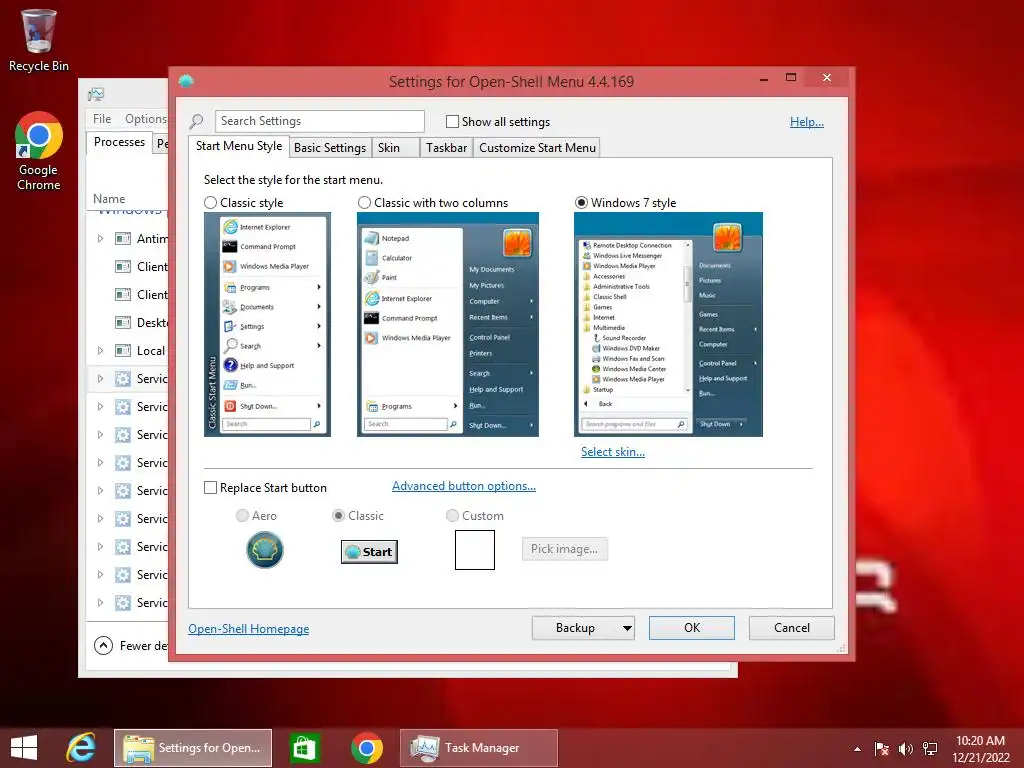This screenshot has height=768, width=1024.
Task: Click the two columns menu preview image
Action: pyautogui.click(x=448, y=325)
